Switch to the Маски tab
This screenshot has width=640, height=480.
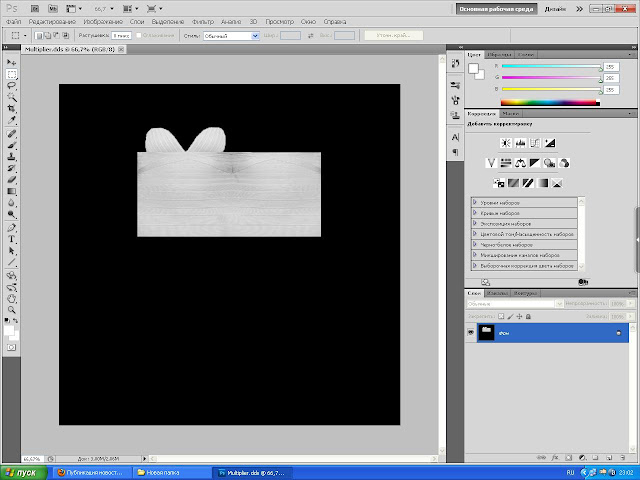click(510, 114)
